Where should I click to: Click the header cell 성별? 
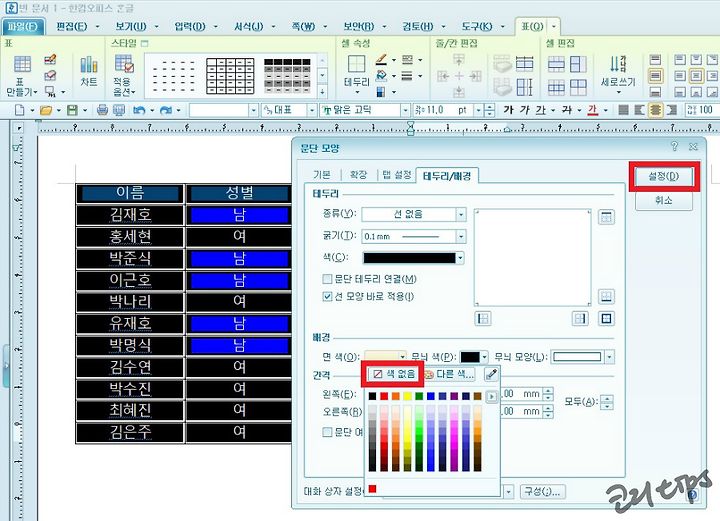(239, 193)
